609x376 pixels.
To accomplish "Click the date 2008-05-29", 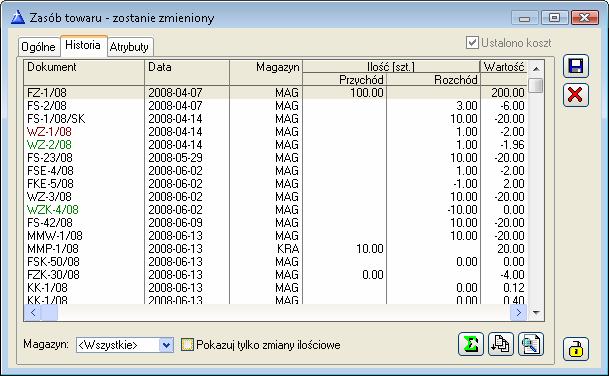I will click(x=175, y=158).
